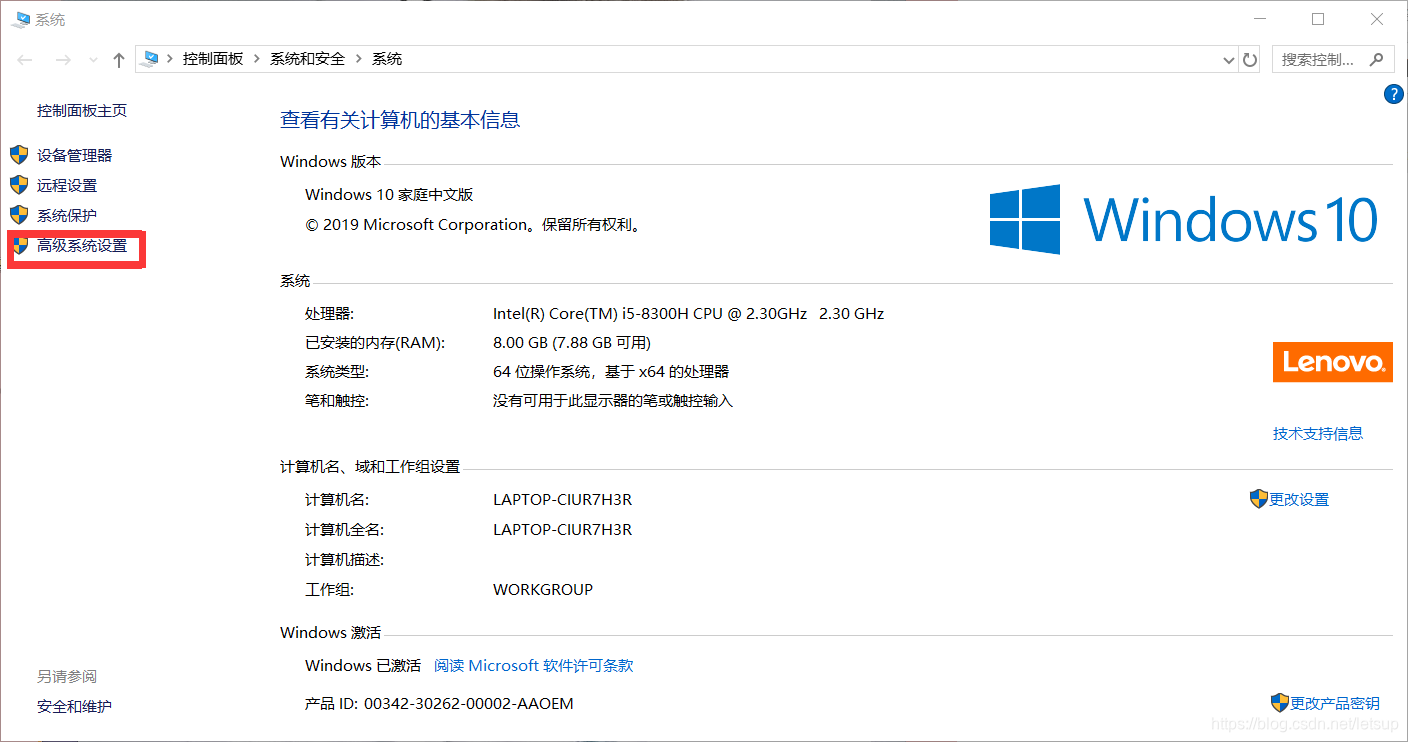Select 8.00 GB (7.88 GB 可用) text
1408x742 pixels.
tap(572, 342)
